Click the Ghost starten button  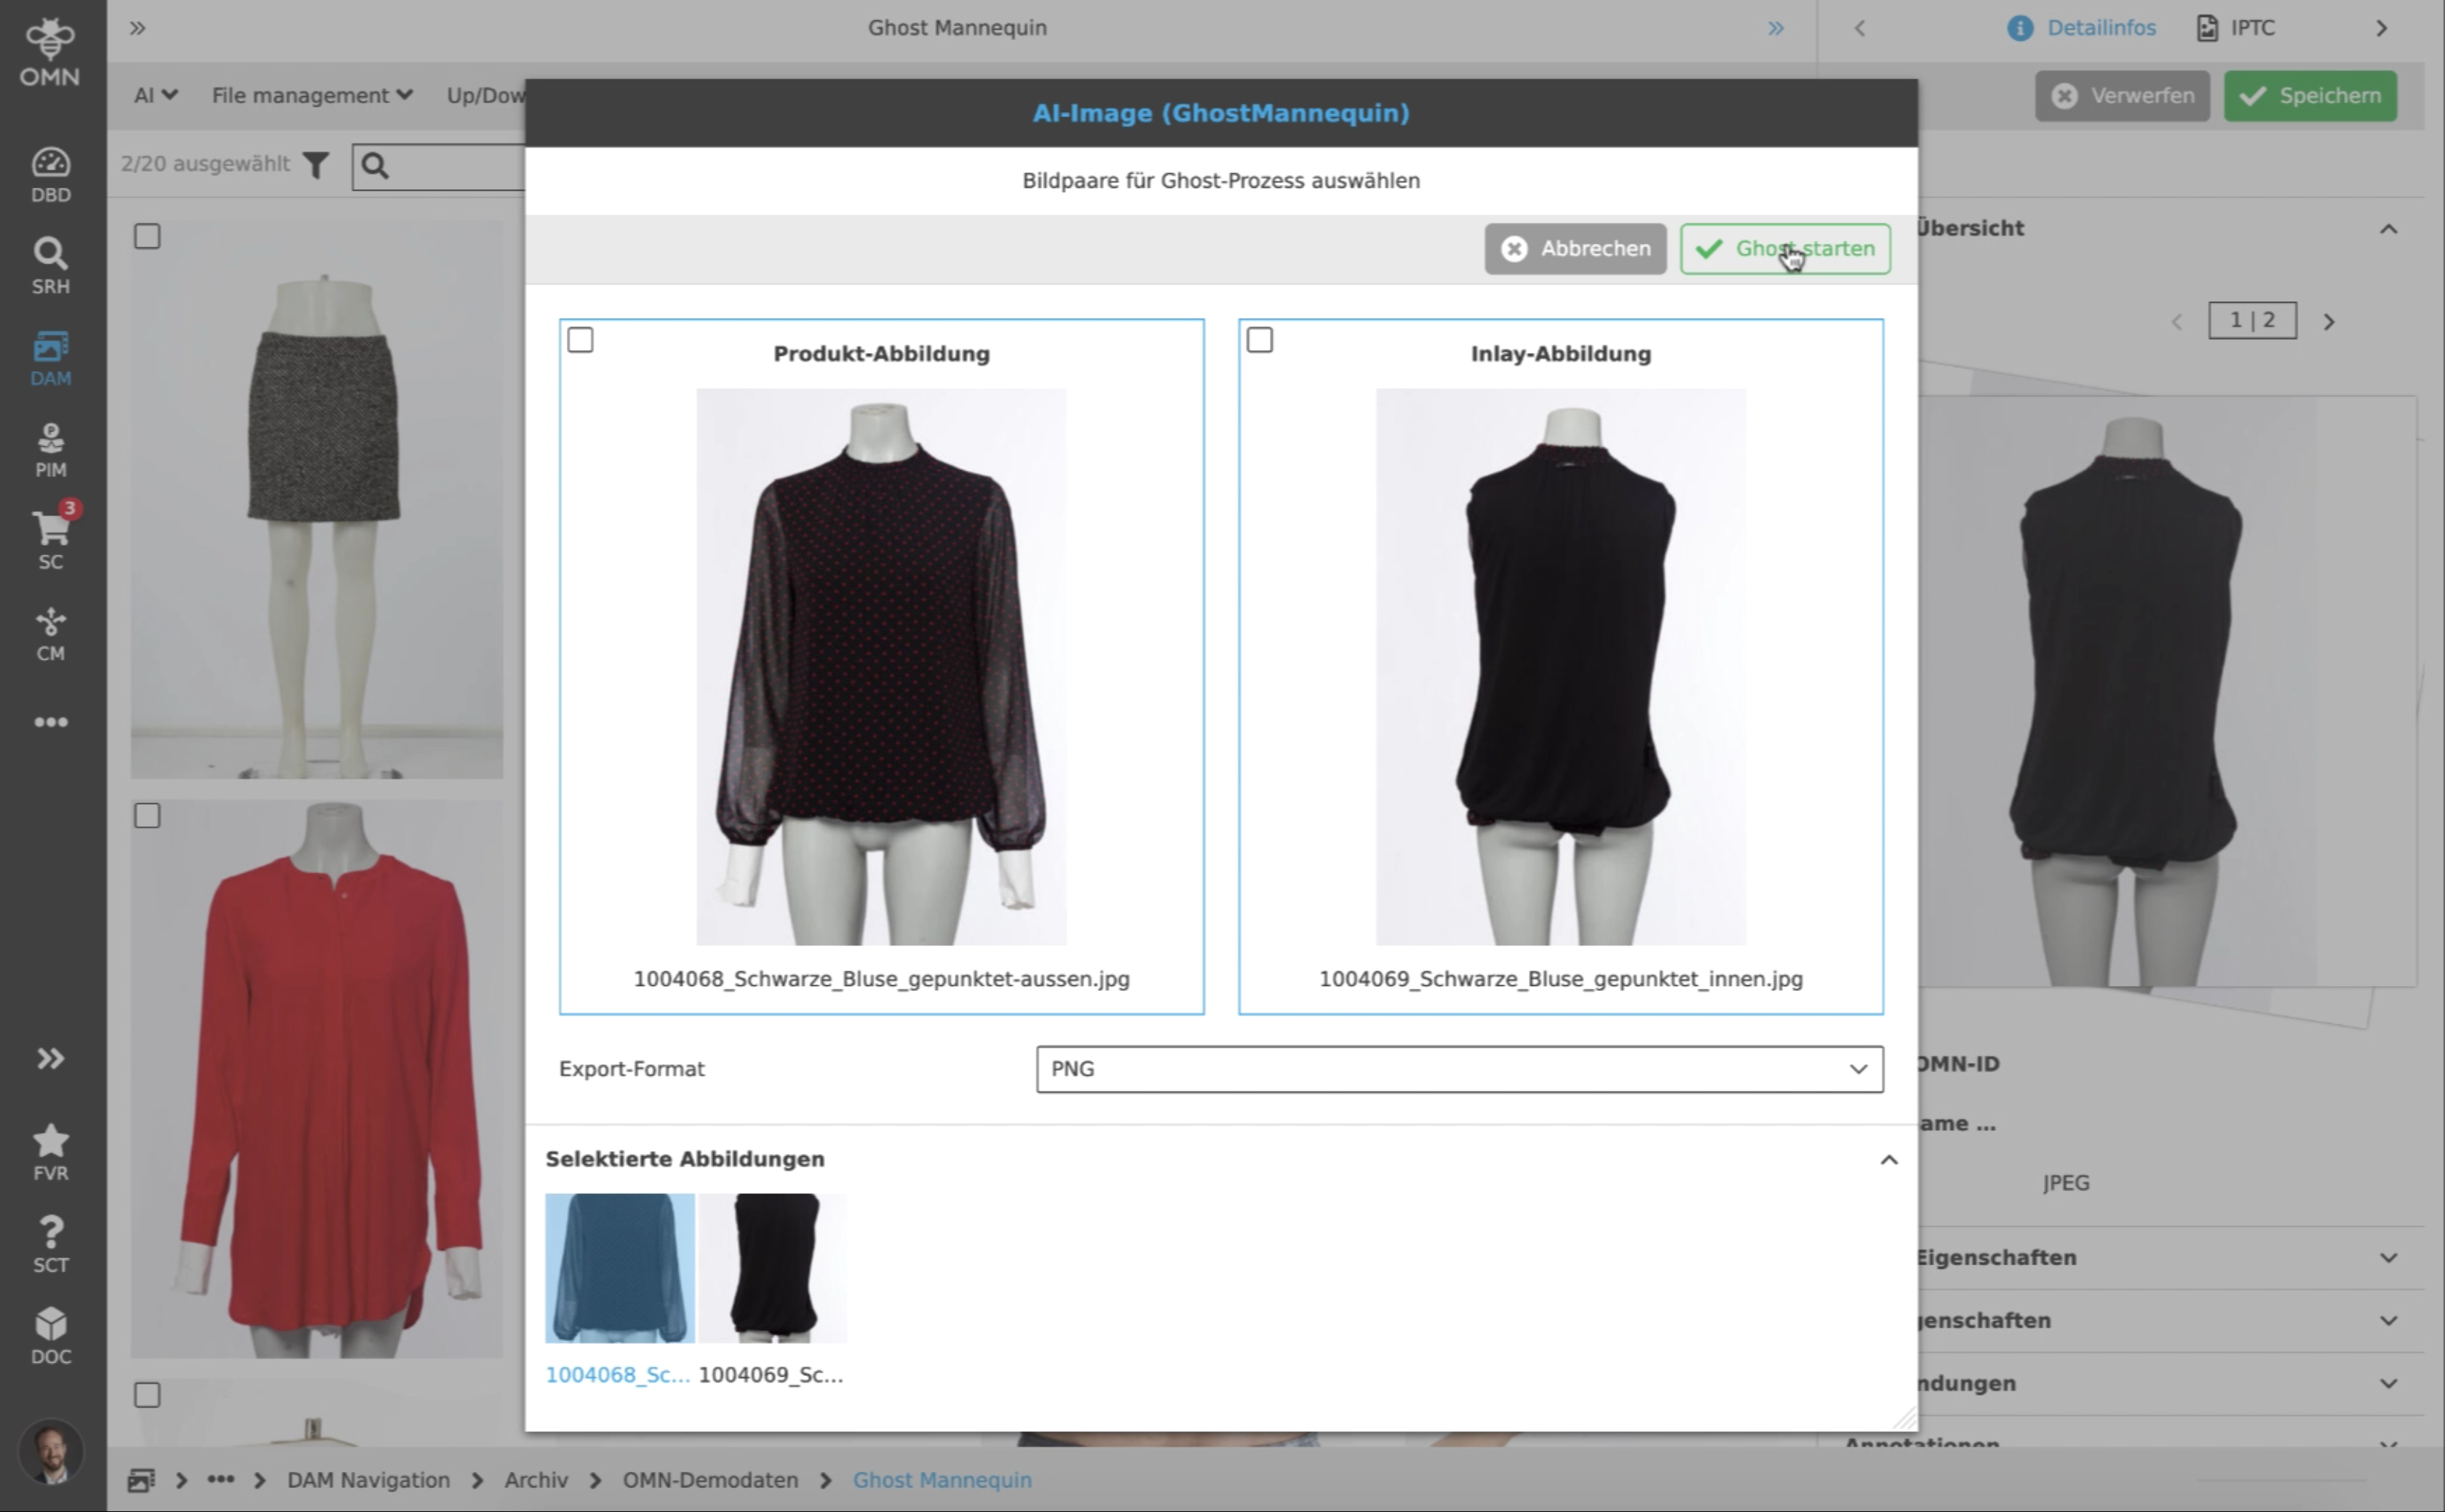(x=1784, y=249)
